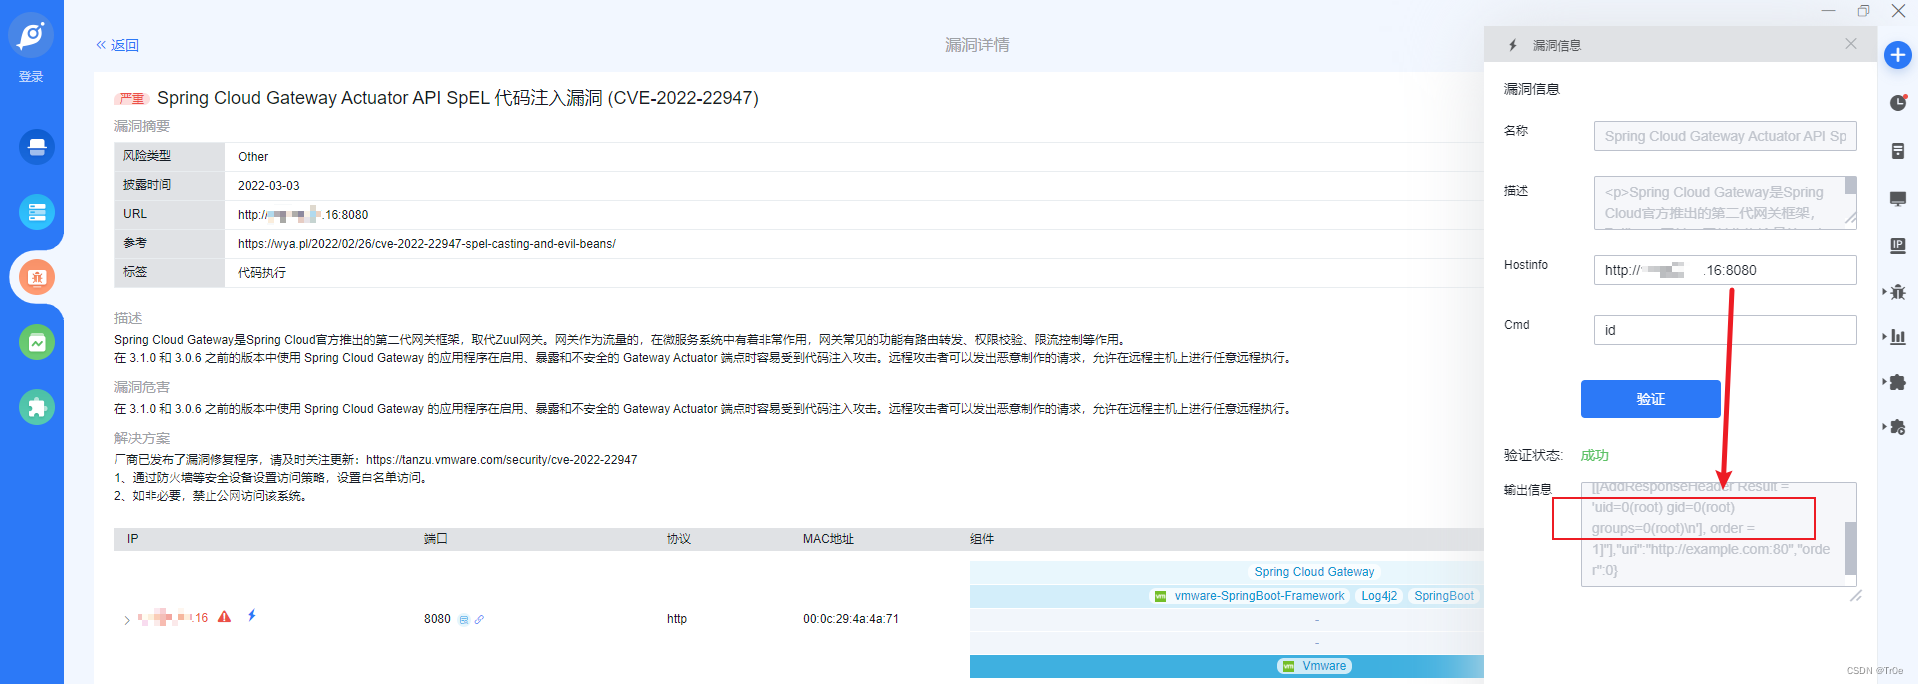Minimize the window with the title bar button
The height and width of the screenshot is (684, 1918).
pyautogui.click(x=1828, y=11)
